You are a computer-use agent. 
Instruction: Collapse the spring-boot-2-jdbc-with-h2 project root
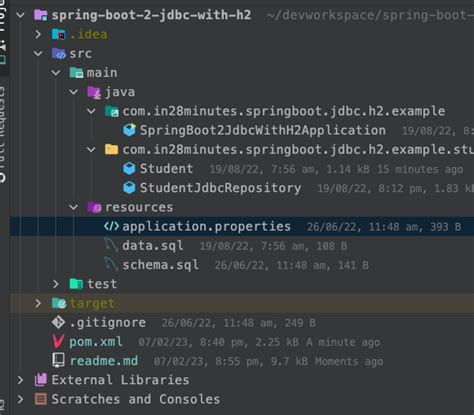coord(21,15)
